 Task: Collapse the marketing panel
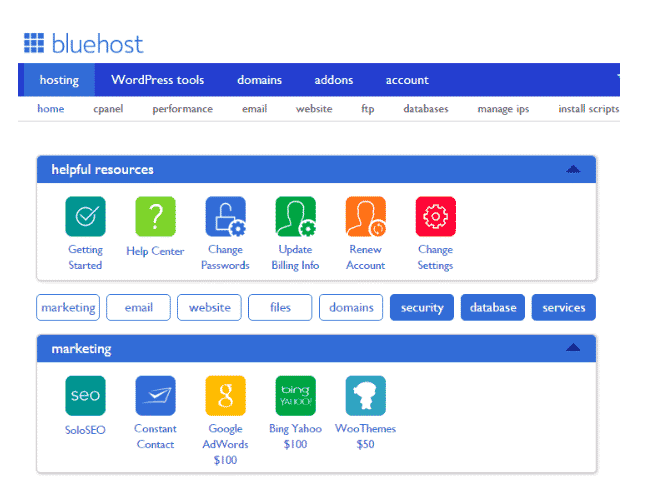pos(573,348)
